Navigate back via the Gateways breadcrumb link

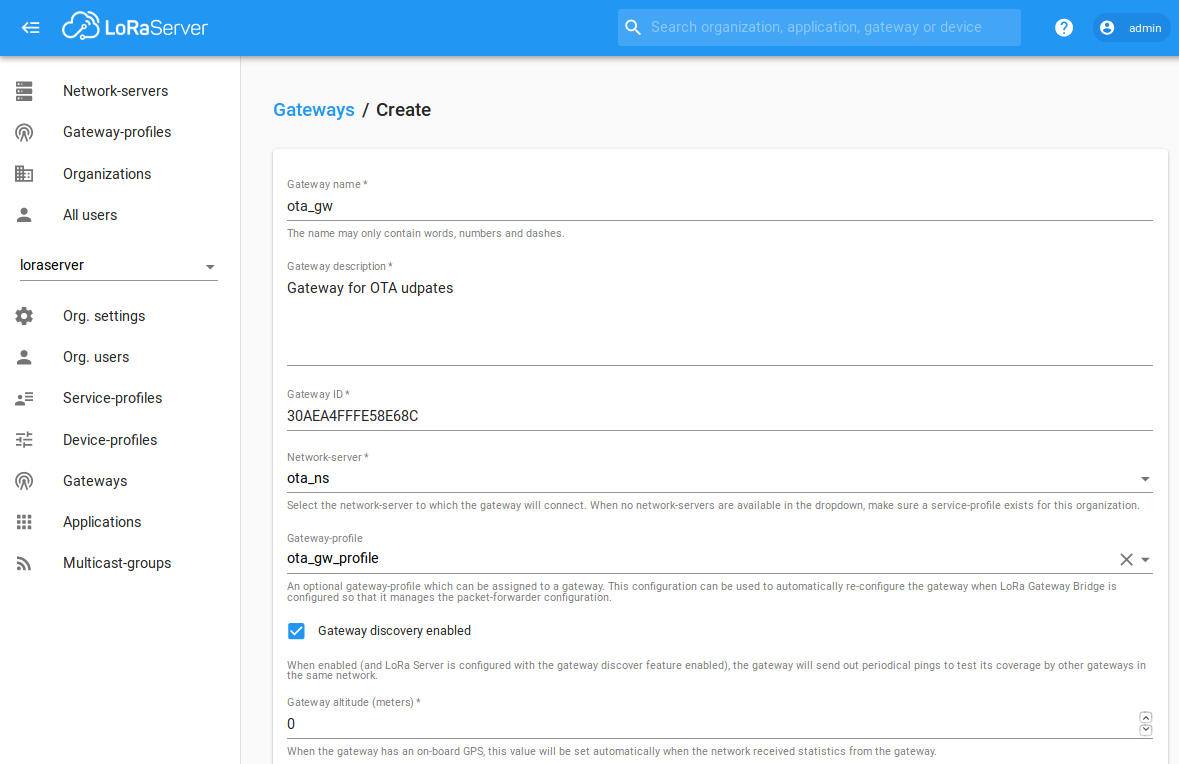314,109
